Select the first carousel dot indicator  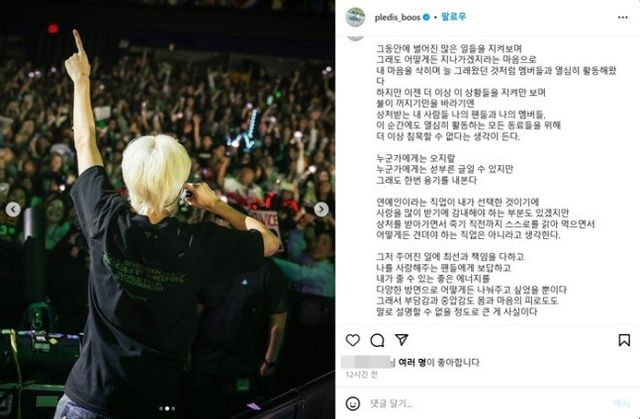click(x=161, y=408)
